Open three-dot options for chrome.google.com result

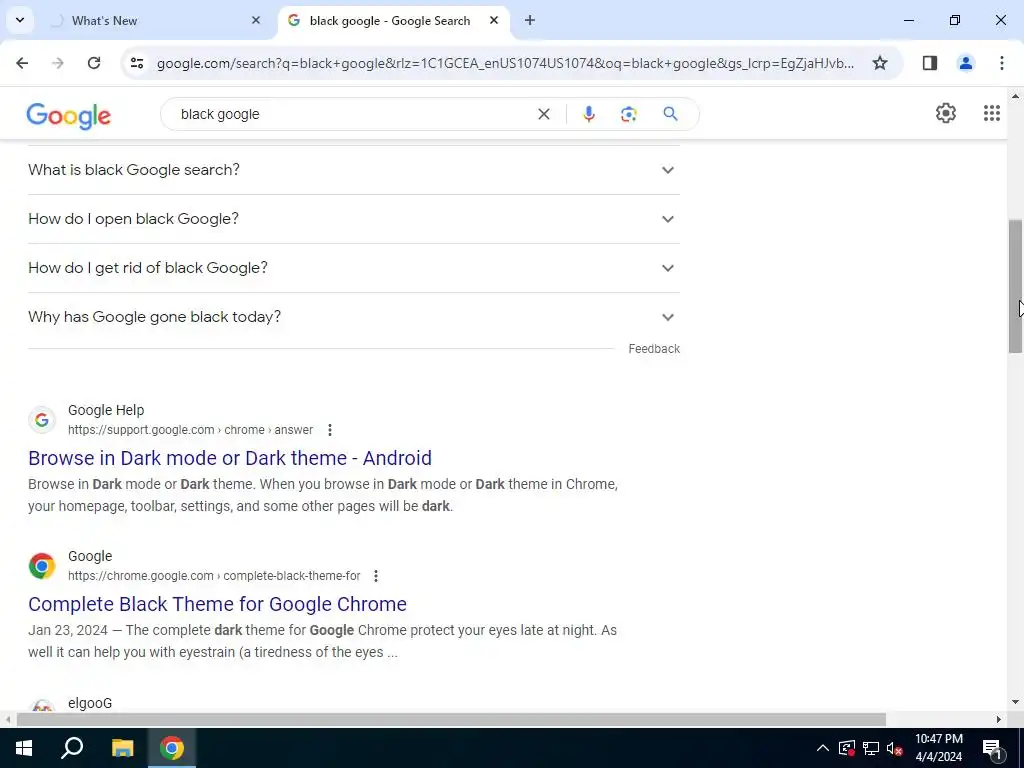pyautogui.click(x=376, y=576)
